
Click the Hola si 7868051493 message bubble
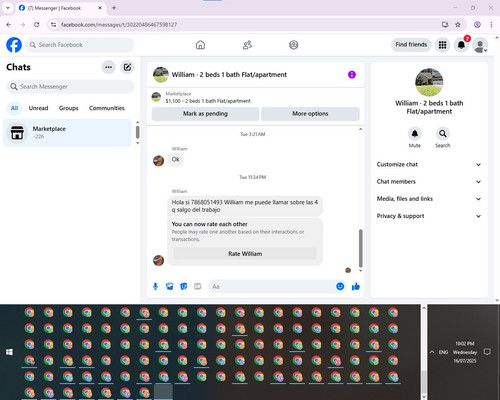(245, 206)
